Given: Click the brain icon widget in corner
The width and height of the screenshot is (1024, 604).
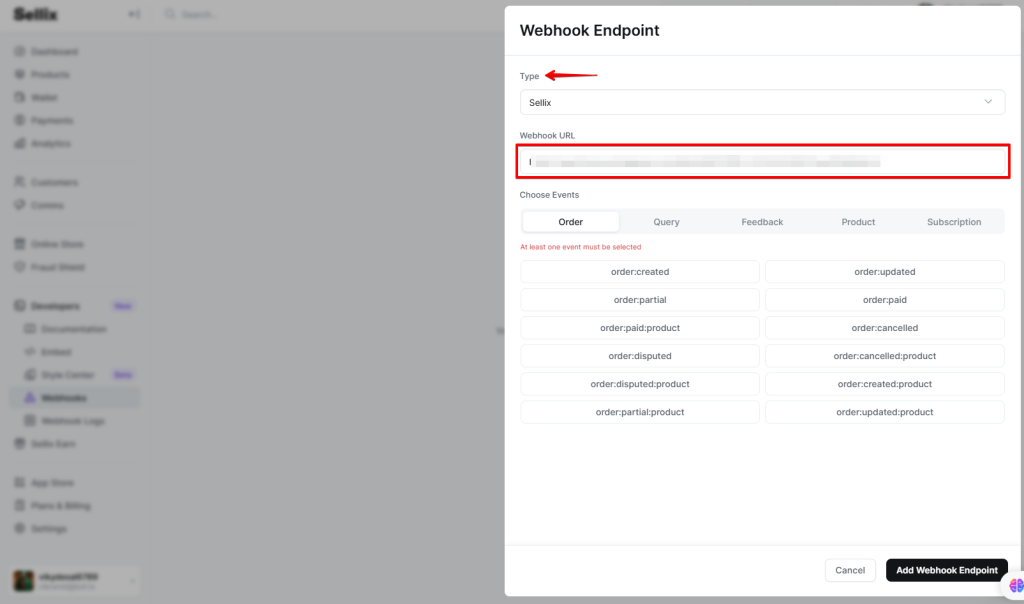Looking at the screenshot, I should (x=1016, y=585).
